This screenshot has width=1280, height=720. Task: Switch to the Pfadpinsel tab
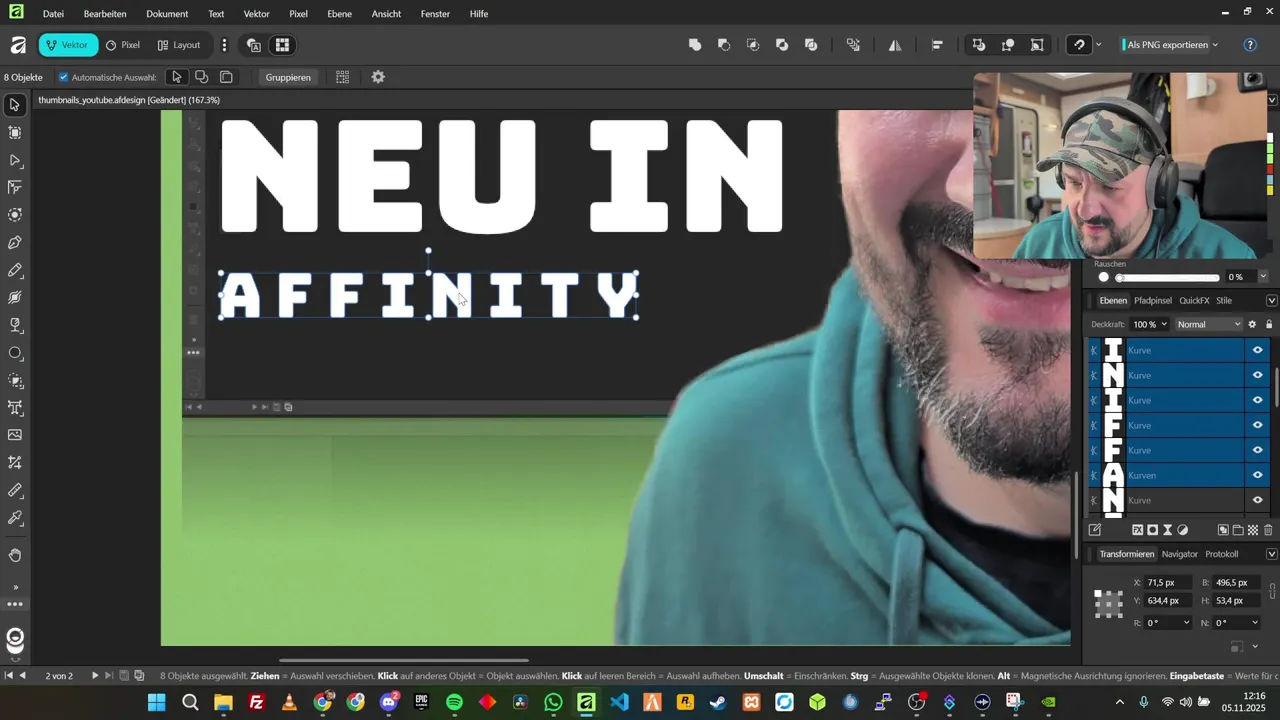[x=1152, y=300]
